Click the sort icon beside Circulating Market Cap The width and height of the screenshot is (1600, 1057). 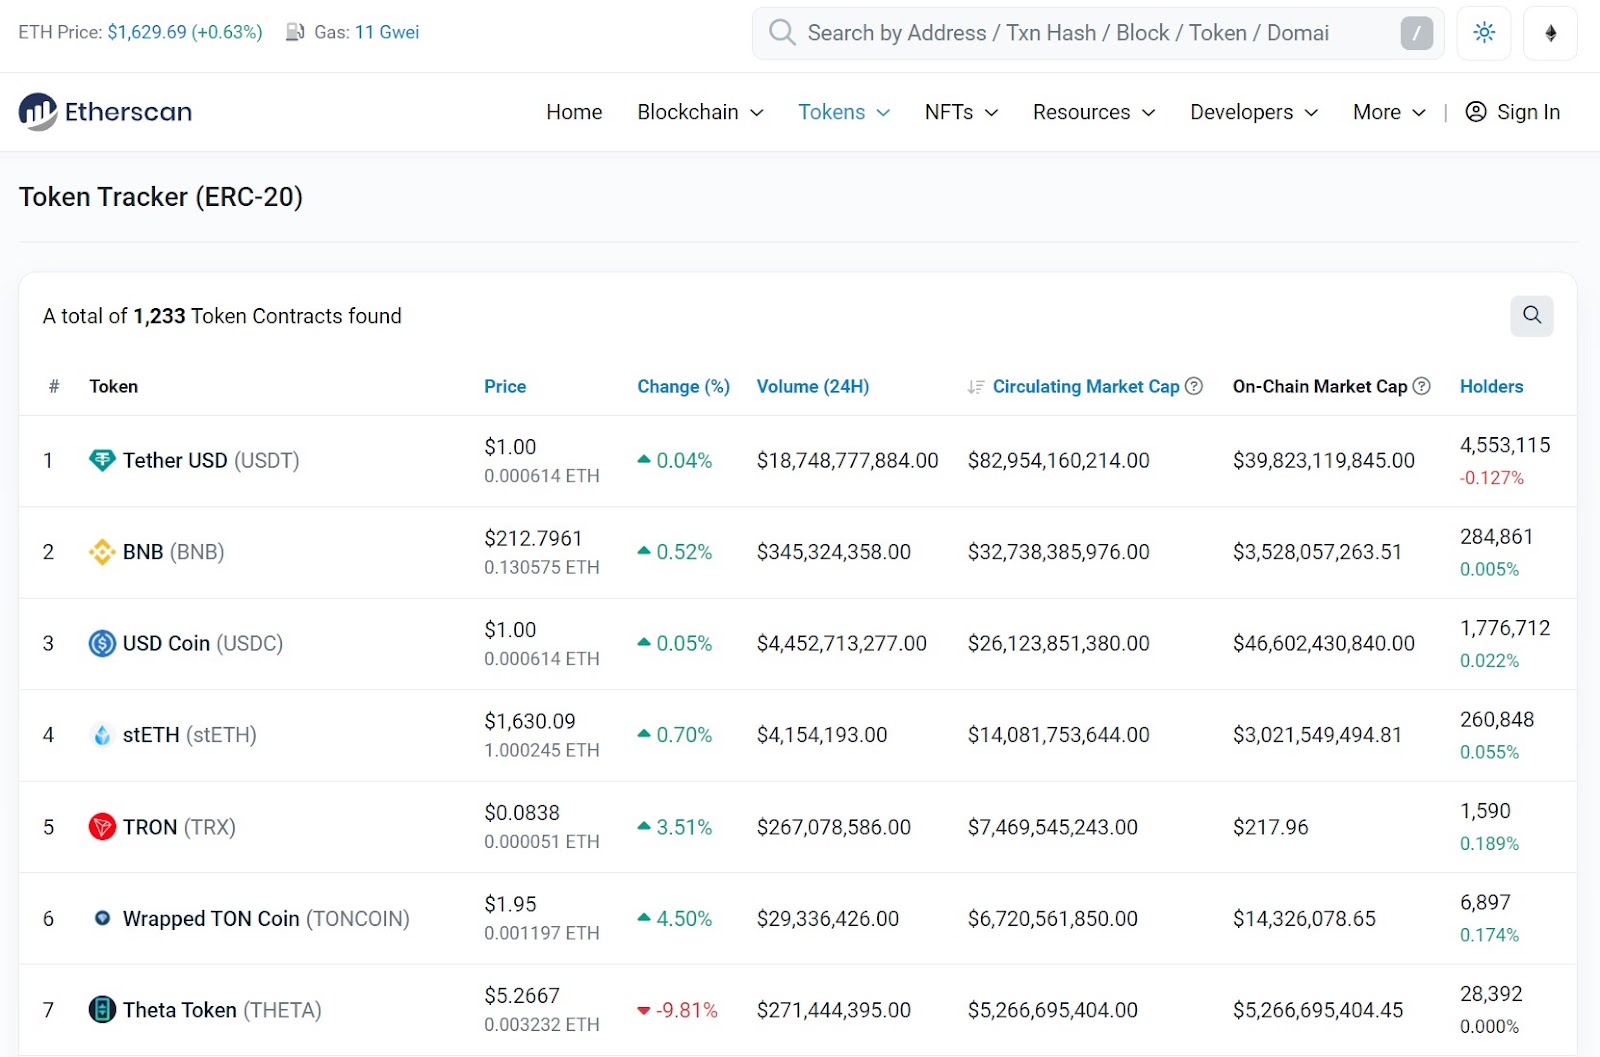click(x=975, y=387)
